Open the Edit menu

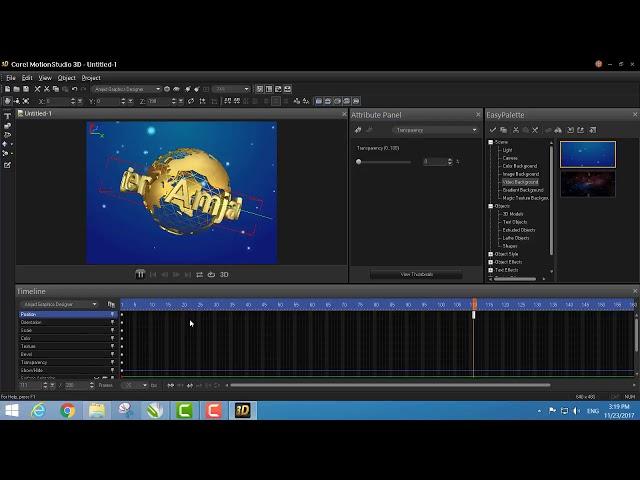(x=27, y=78)
